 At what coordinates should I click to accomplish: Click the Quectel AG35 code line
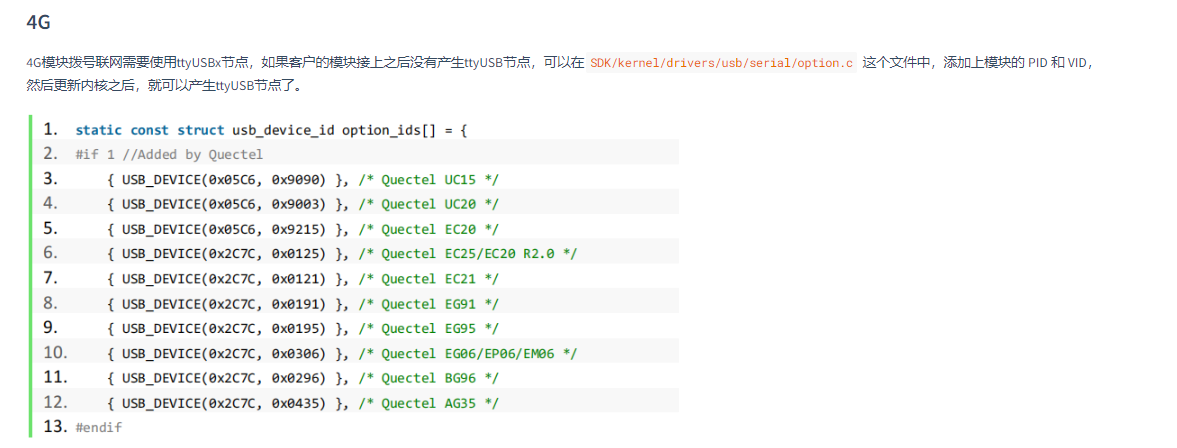[300, 403]
